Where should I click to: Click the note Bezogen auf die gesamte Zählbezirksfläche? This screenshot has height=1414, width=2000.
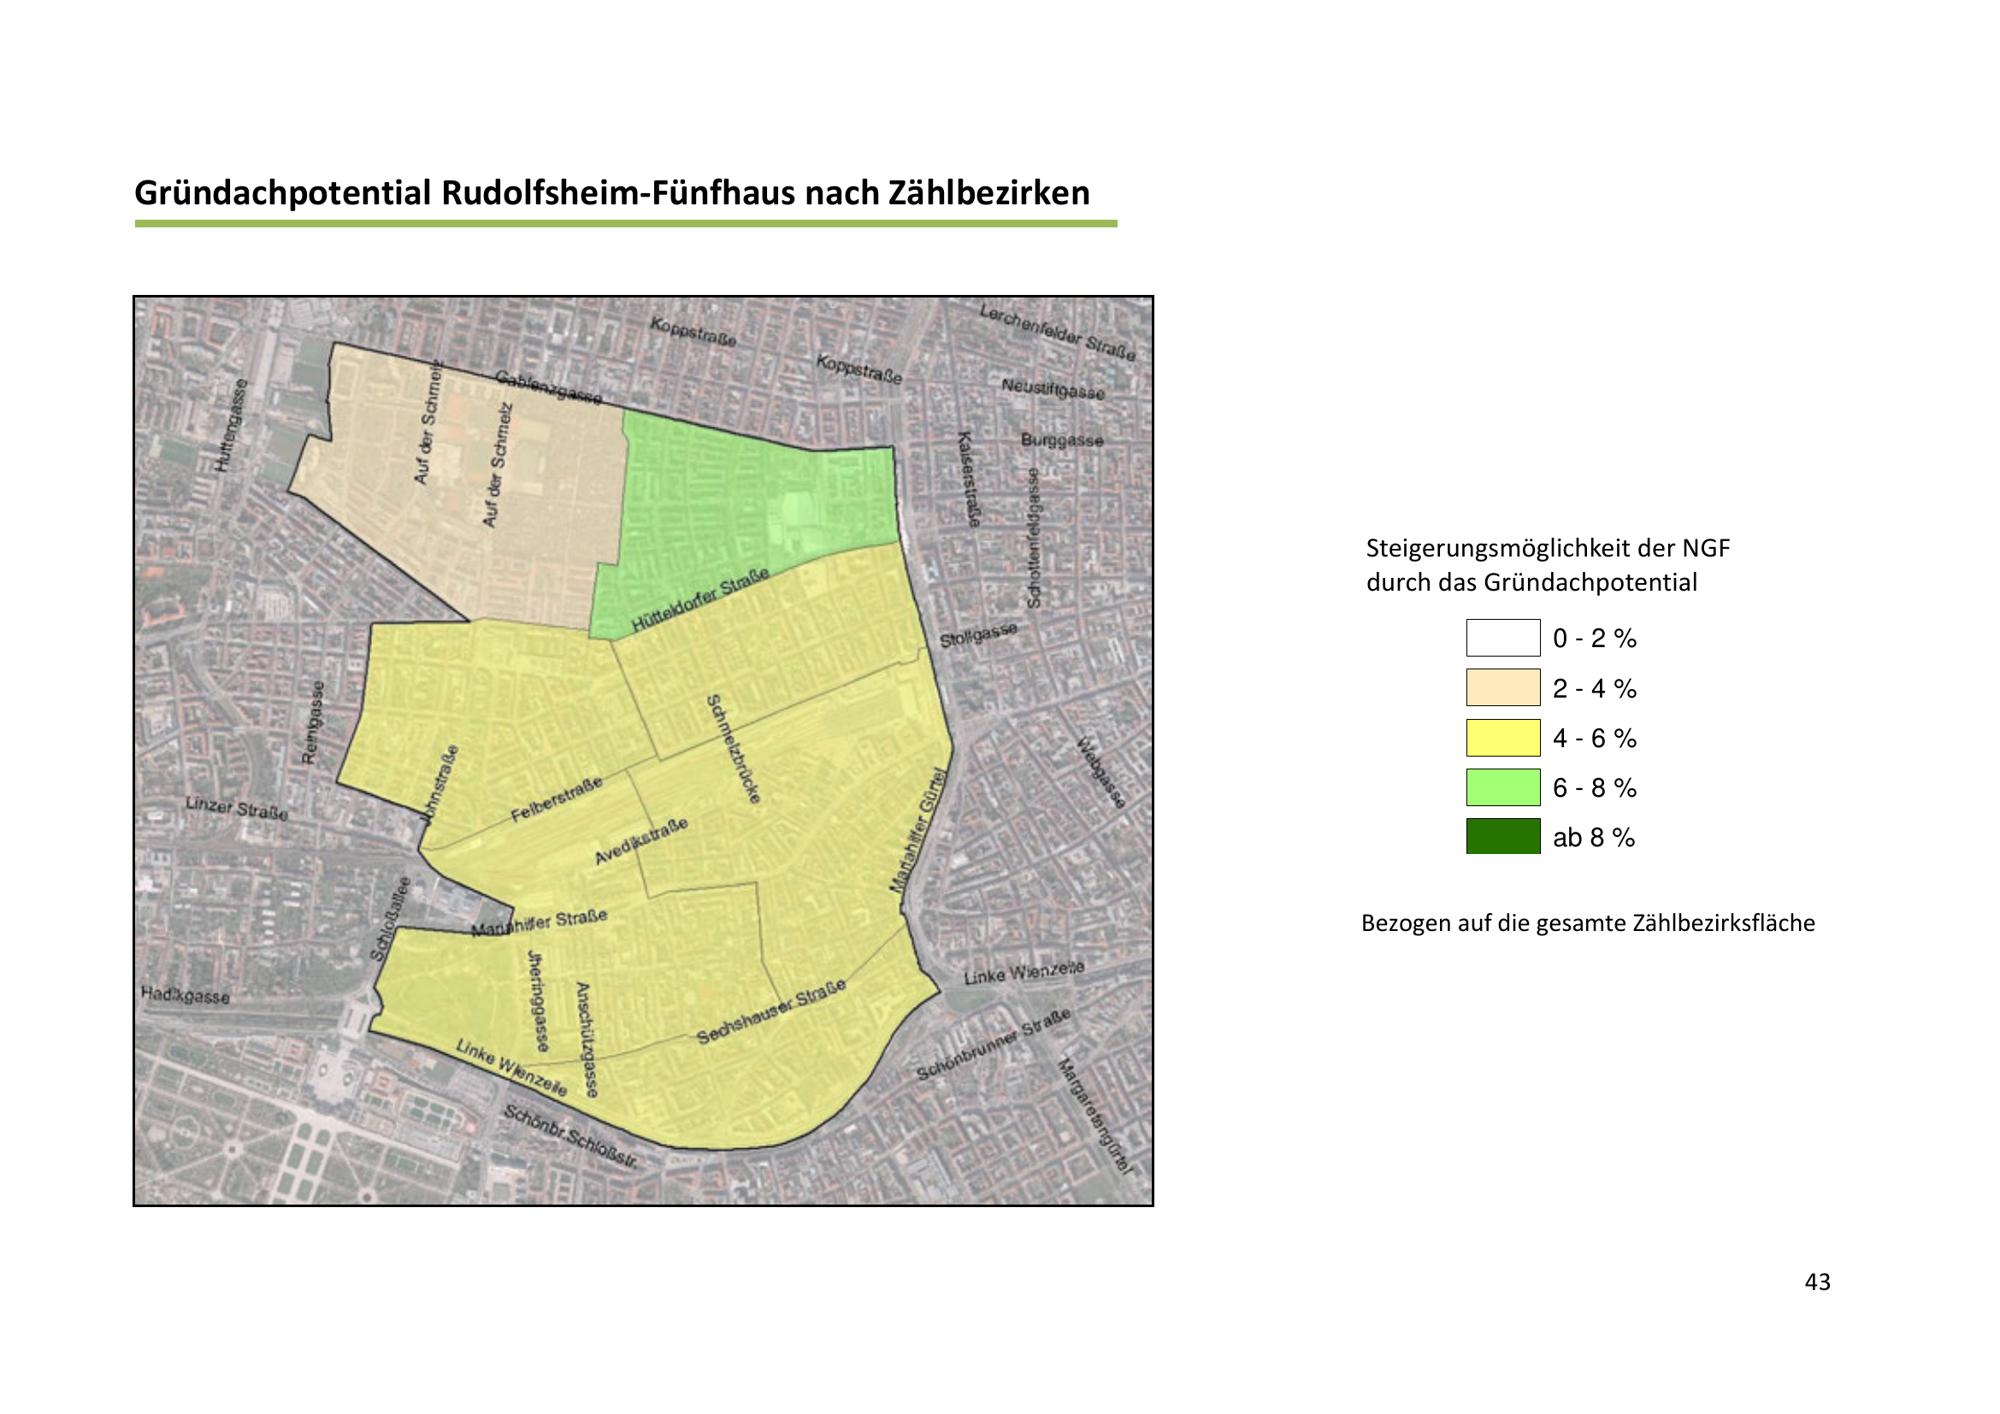point(1587,923)
